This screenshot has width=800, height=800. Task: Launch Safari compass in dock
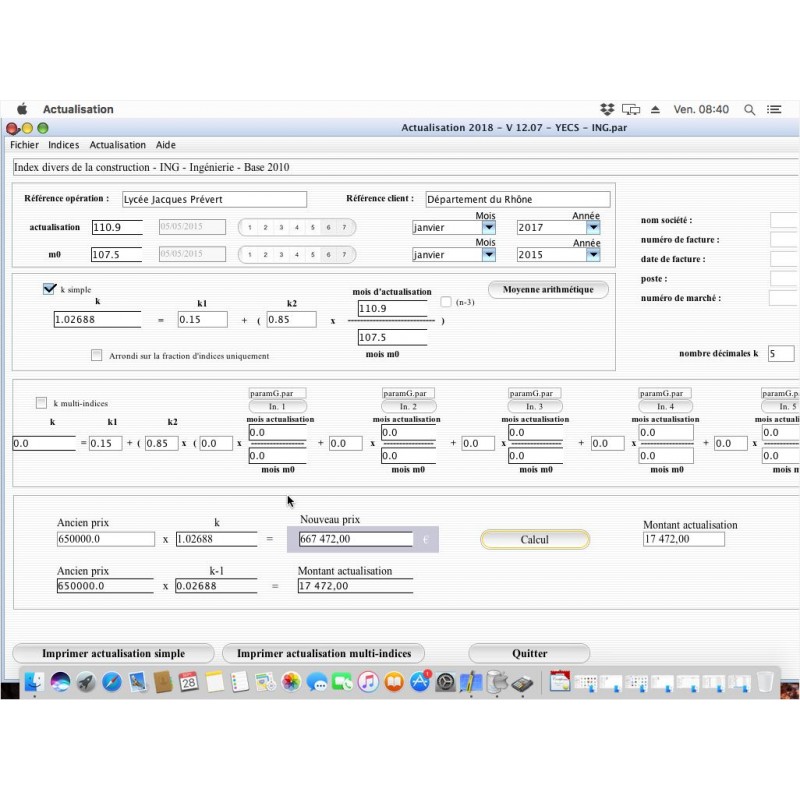point(111,682)
